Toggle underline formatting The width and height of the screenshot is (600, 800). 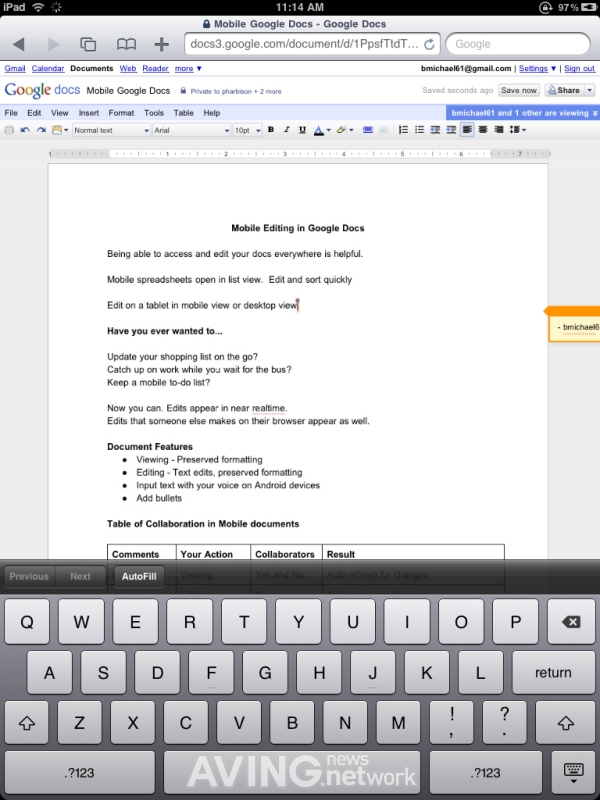coord(302,130)
